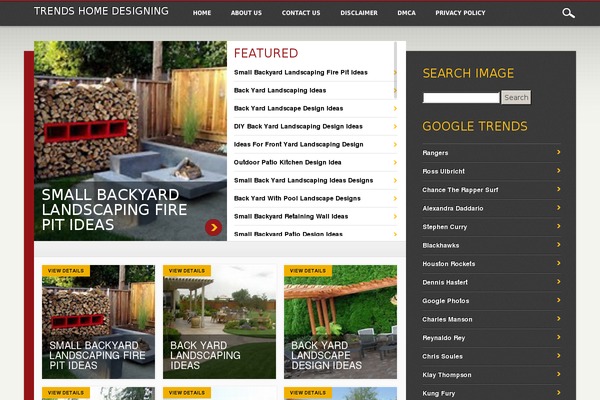Click the arrow beside Houston Rockets
Viewport: 600px width, 400px height.
coord(559,263)
